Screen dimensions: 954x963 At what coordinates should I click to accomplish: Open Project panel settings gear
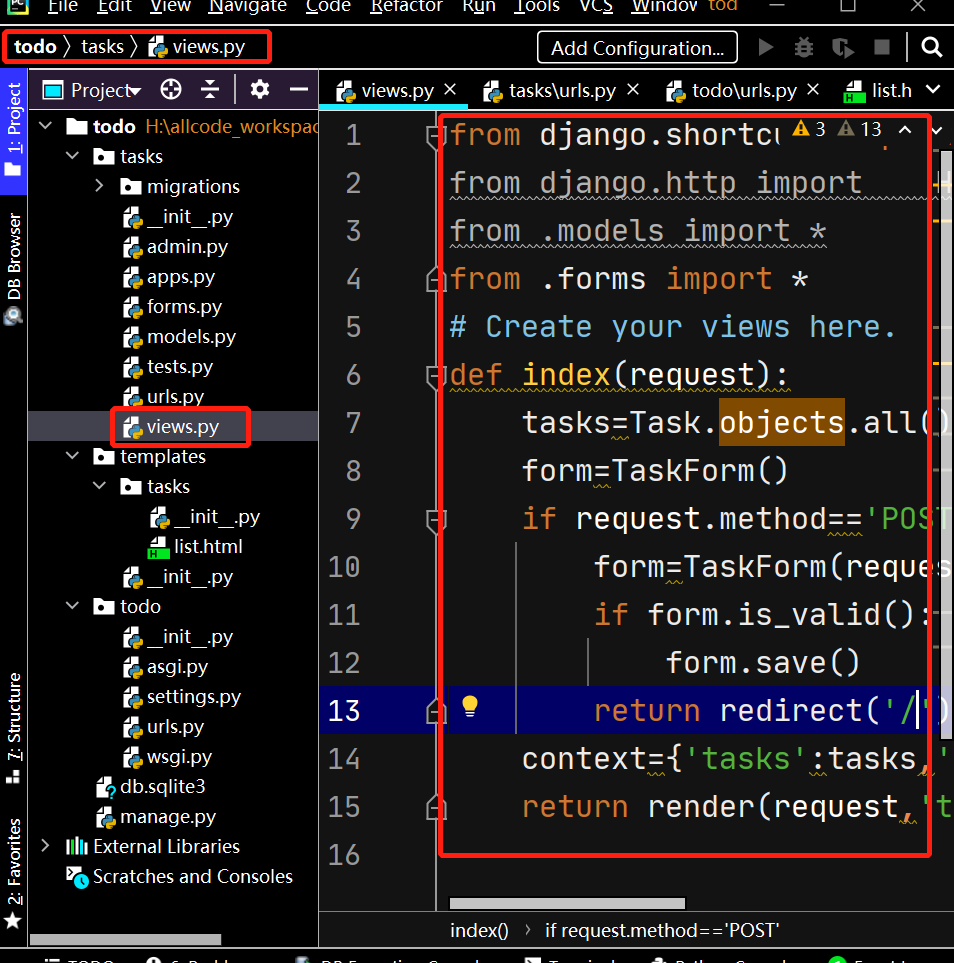259,90
